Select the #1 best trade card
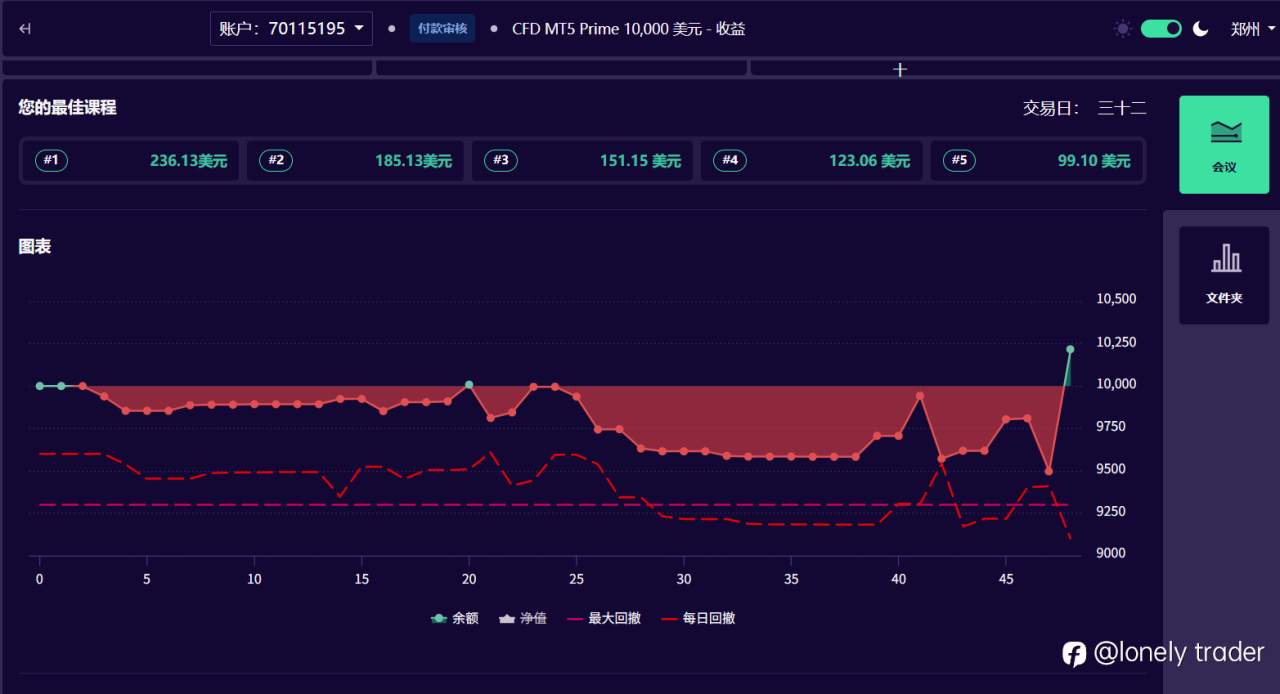The height and width of the screenshot is (694, 1280). coord(130,160)
